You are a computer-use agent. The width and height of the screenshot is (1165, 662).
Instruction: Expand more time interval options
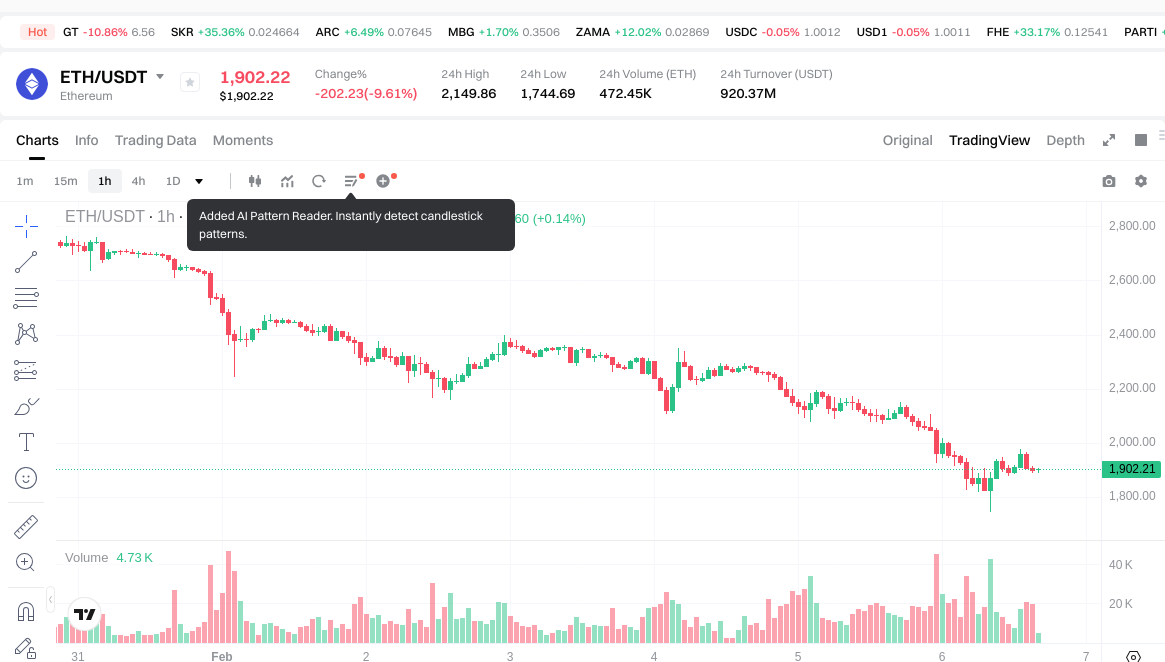[x=199, y=181]
